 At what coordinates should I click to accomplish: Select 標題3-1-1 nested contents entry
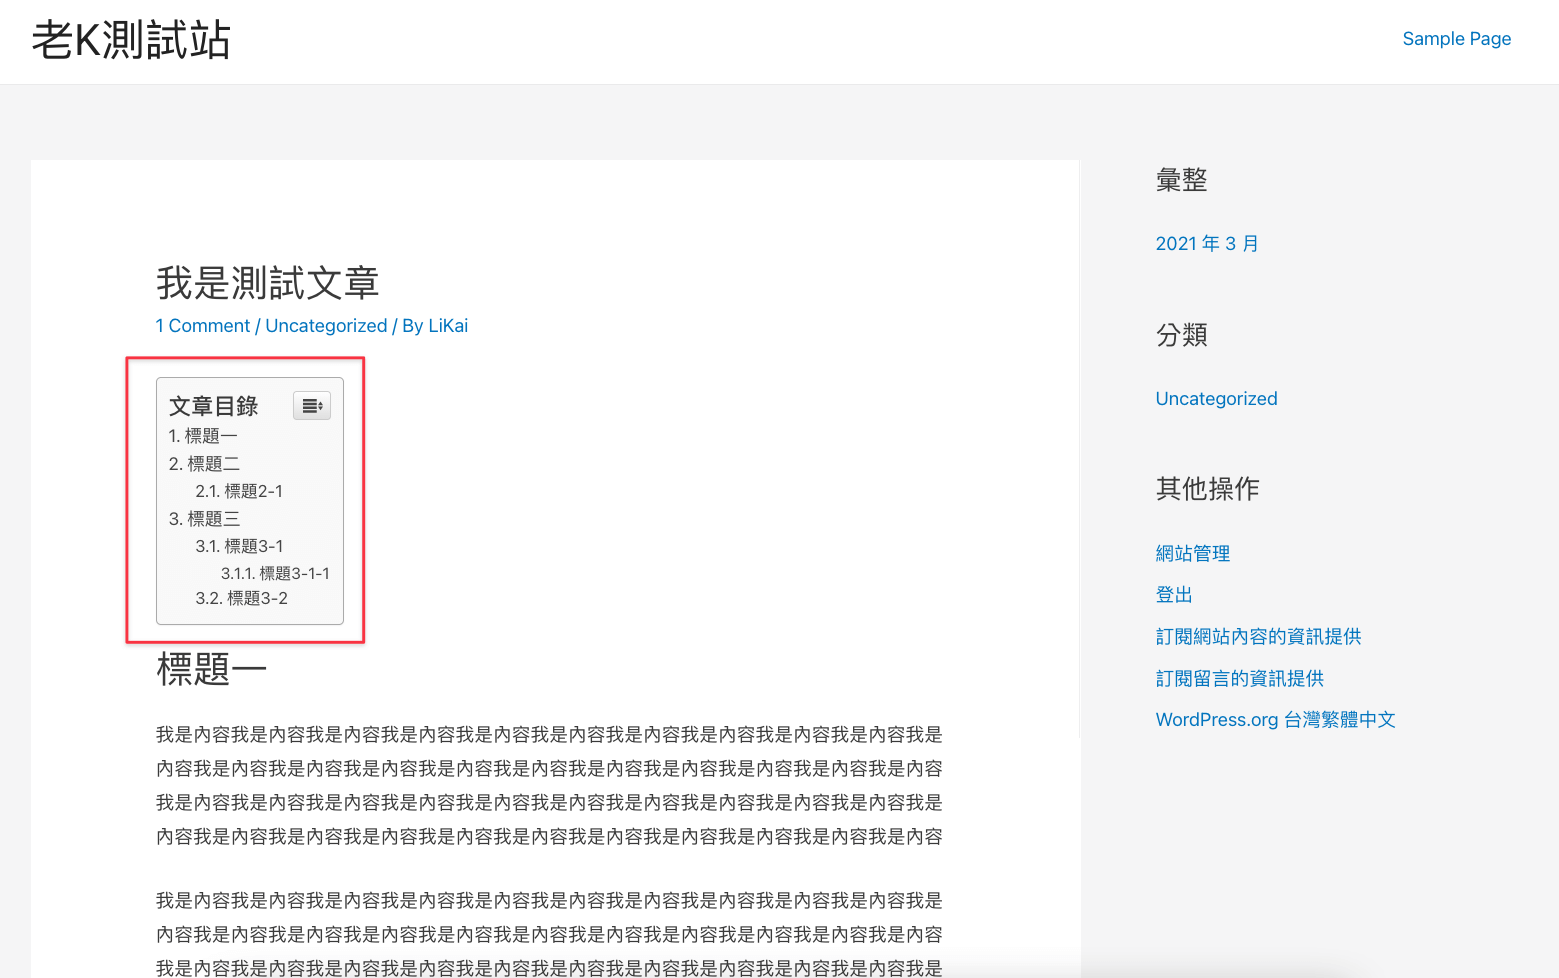[x=275, y=573]
